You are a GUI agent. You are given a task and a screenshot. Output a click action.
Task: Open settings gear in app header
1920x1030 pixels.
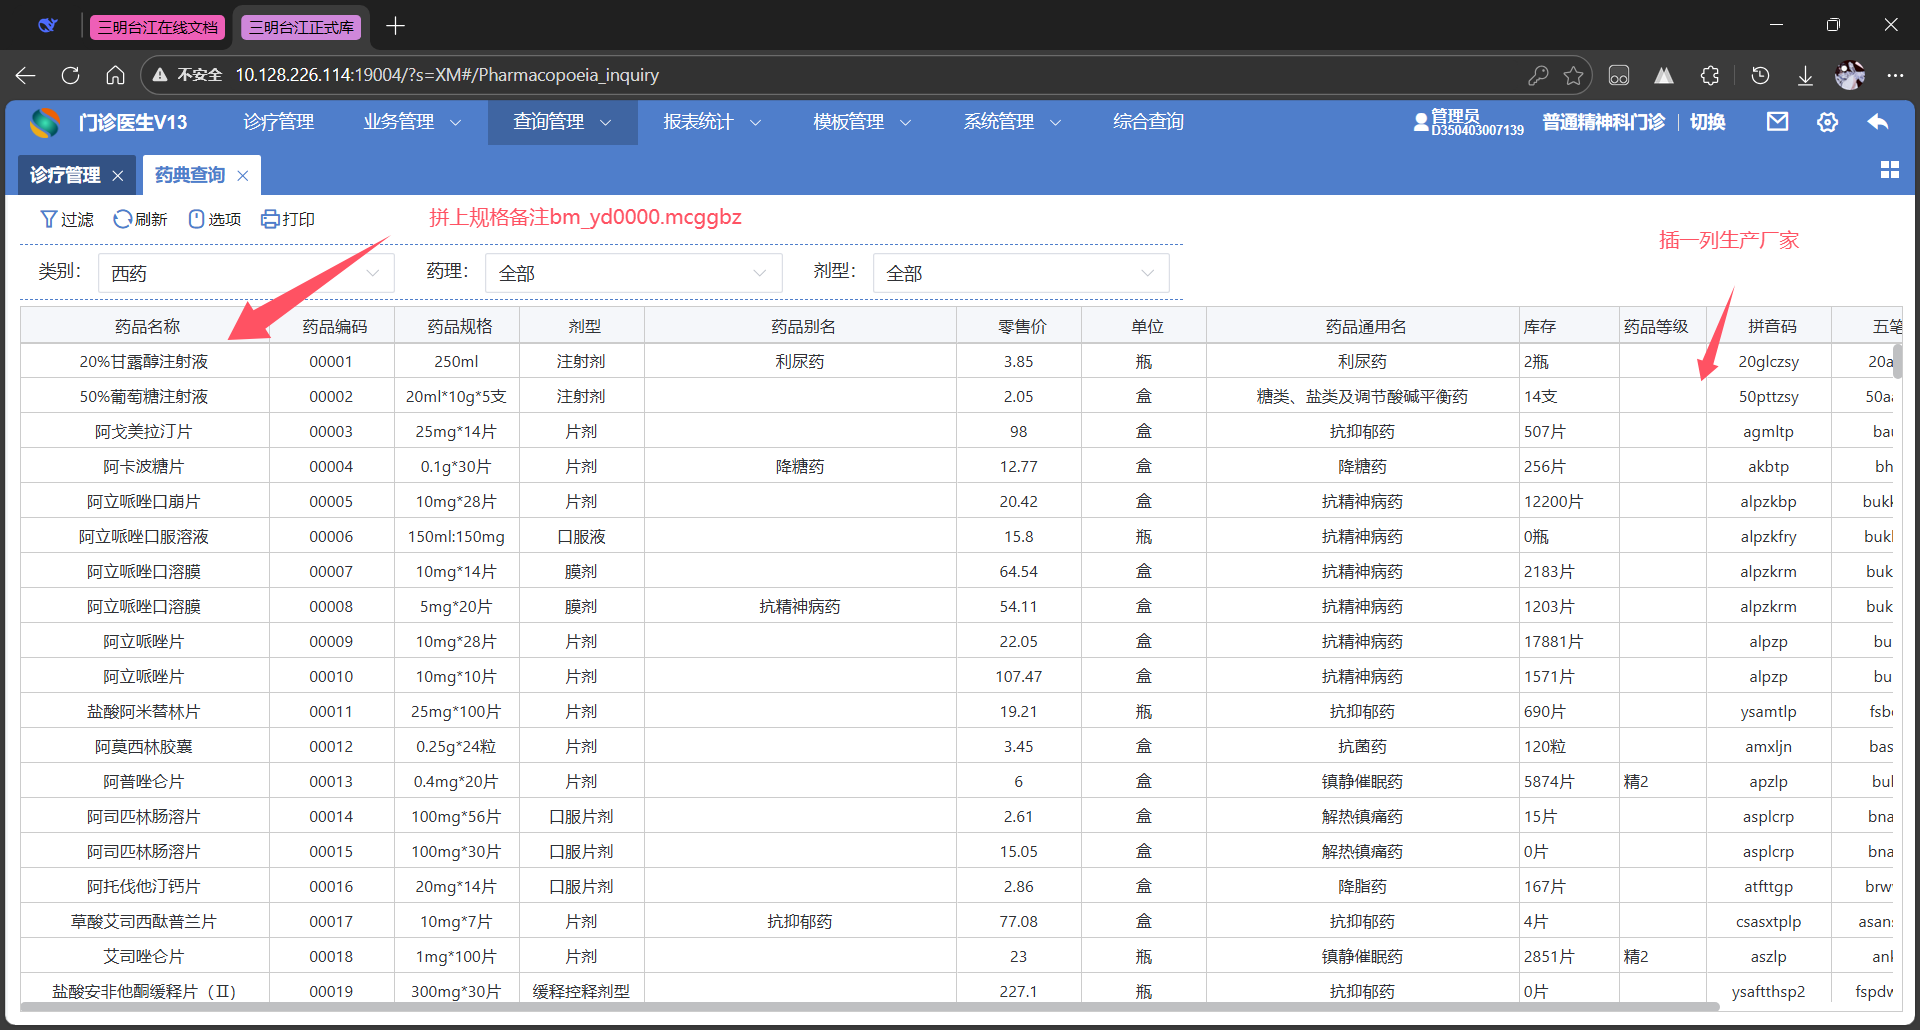coord(1827,122)
